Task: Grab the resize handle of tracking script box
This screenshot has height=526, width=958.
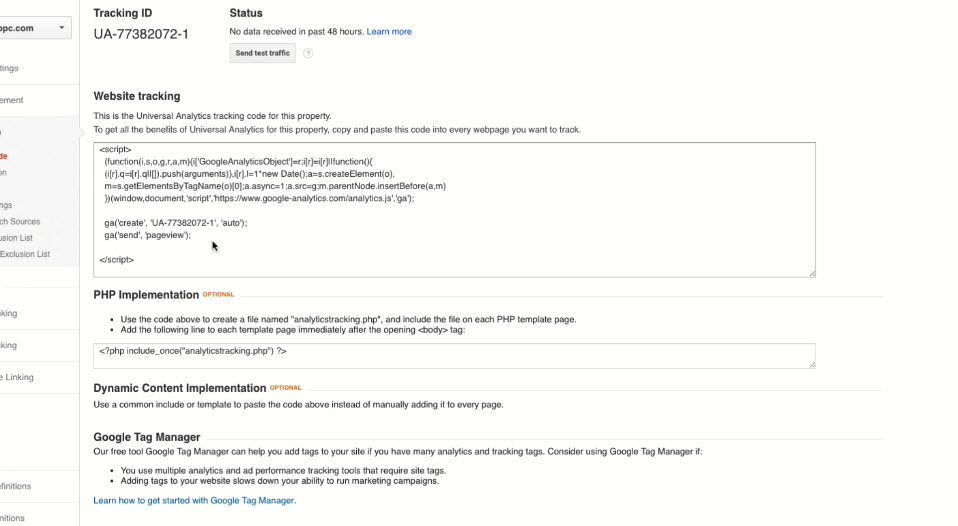Action: tap(811, 273)
